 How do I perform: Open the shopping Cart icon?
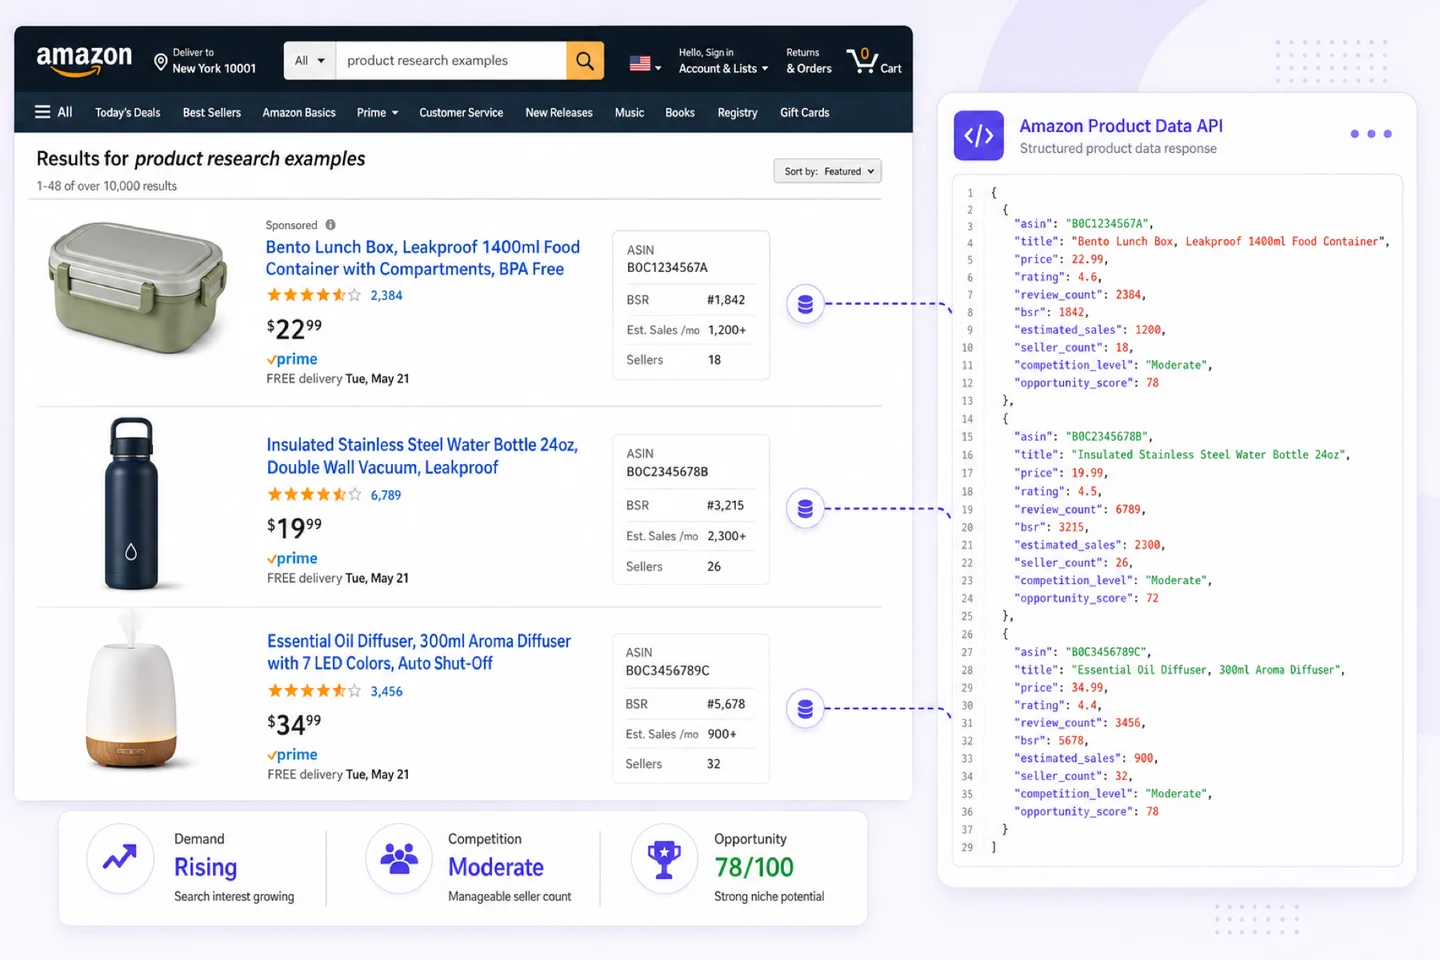(x=873, y=61)
